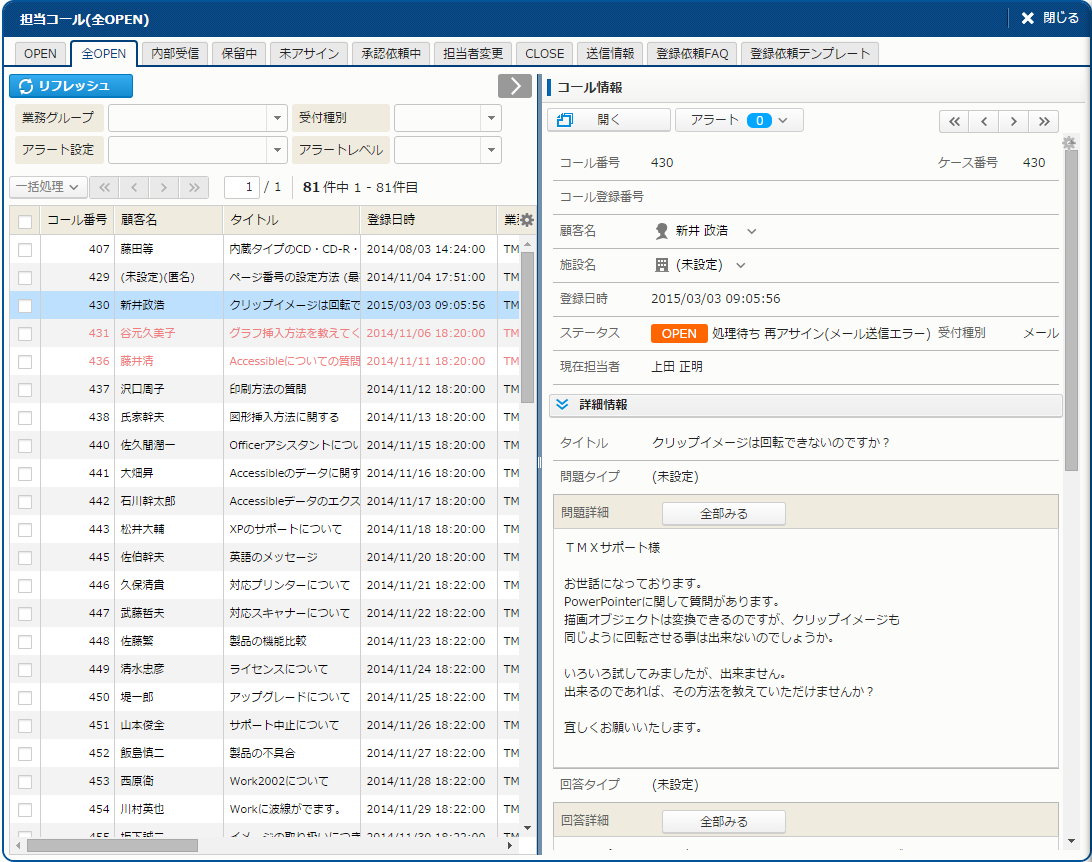Click the リフレッシュ button
The height and width of the screenshot is (862, 1092).
[x=71, y=86]
